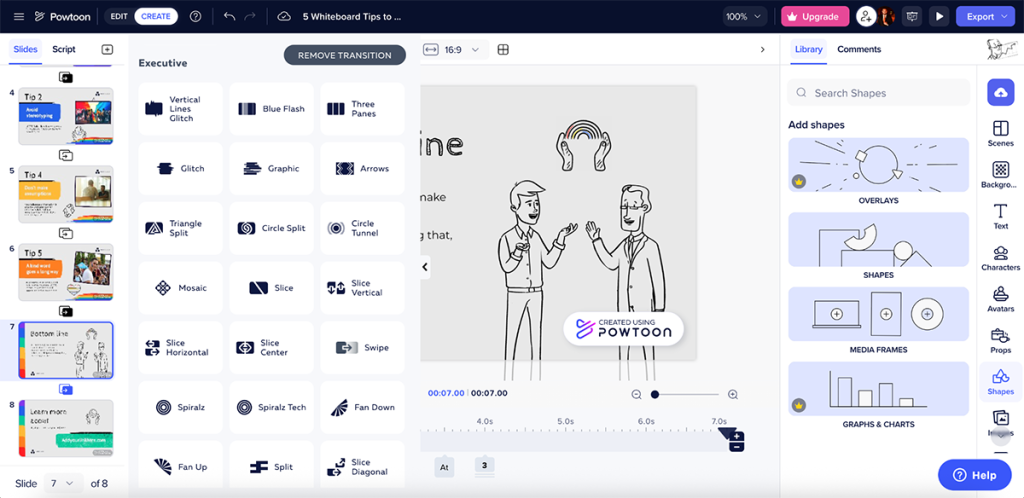This screenshot has height=498, width=1024.
Task: Open the Props library
Action: [x=1000, y=341]
